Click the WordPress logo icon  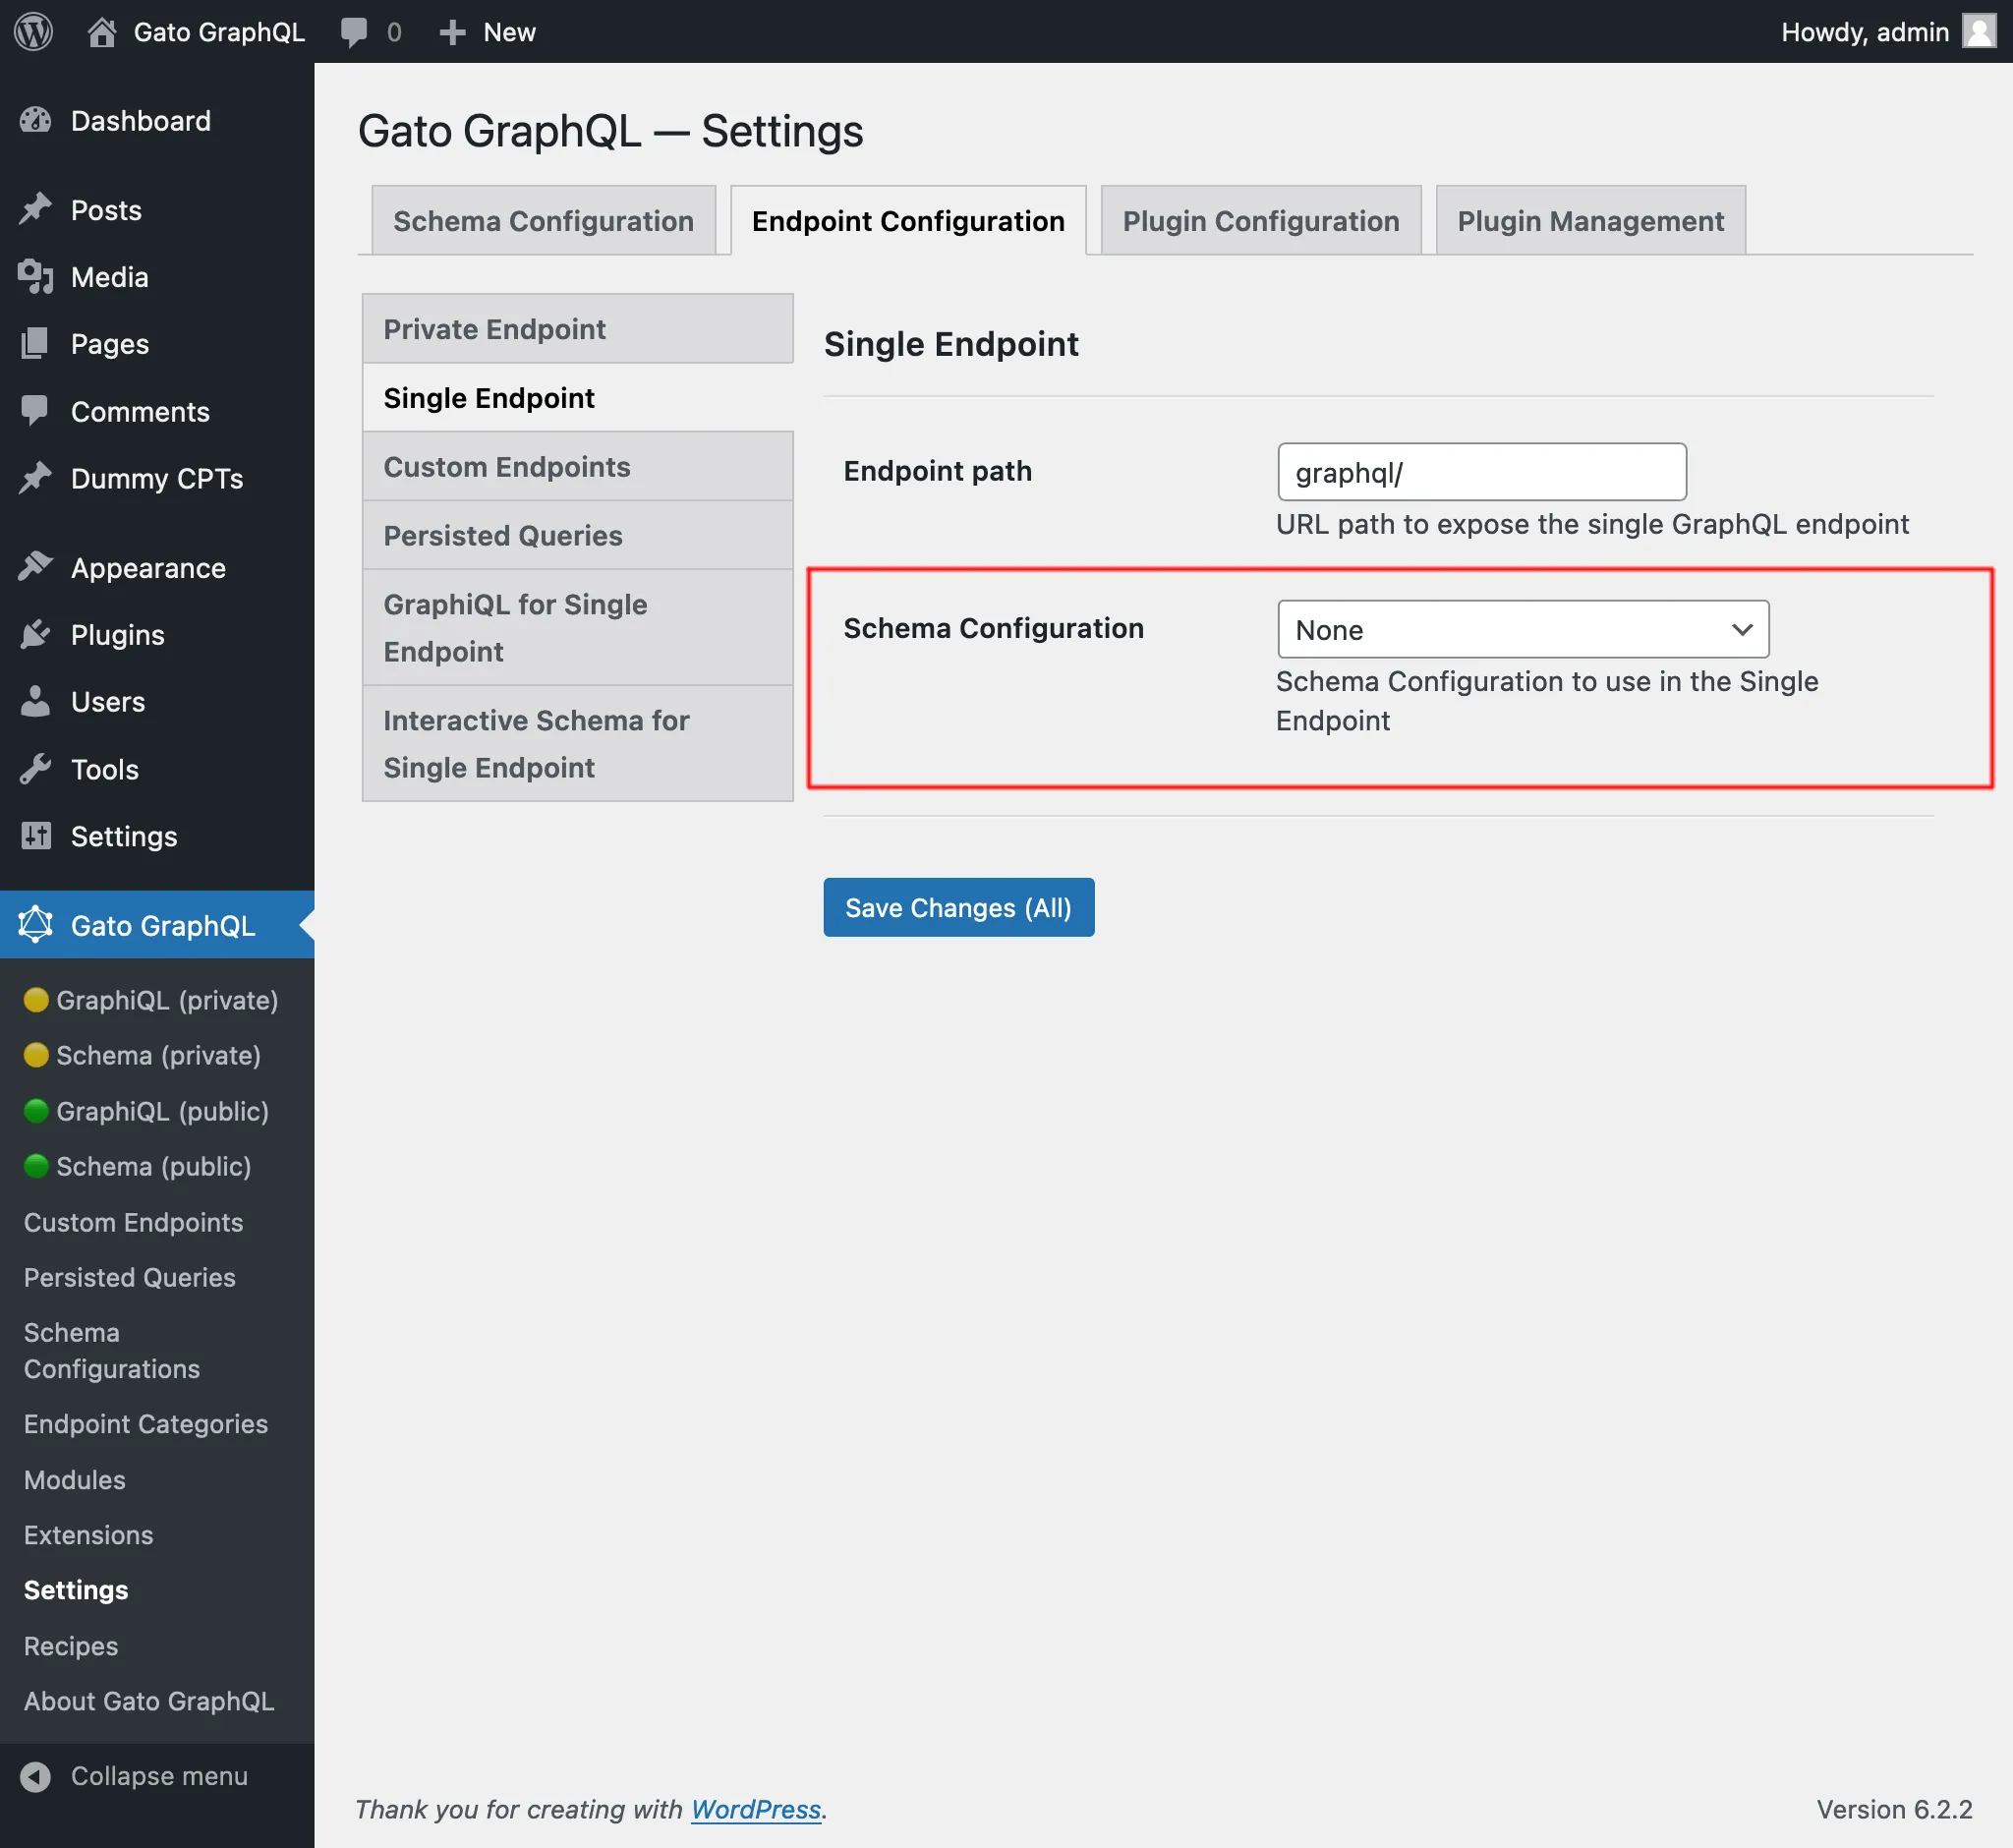point(33,31)
